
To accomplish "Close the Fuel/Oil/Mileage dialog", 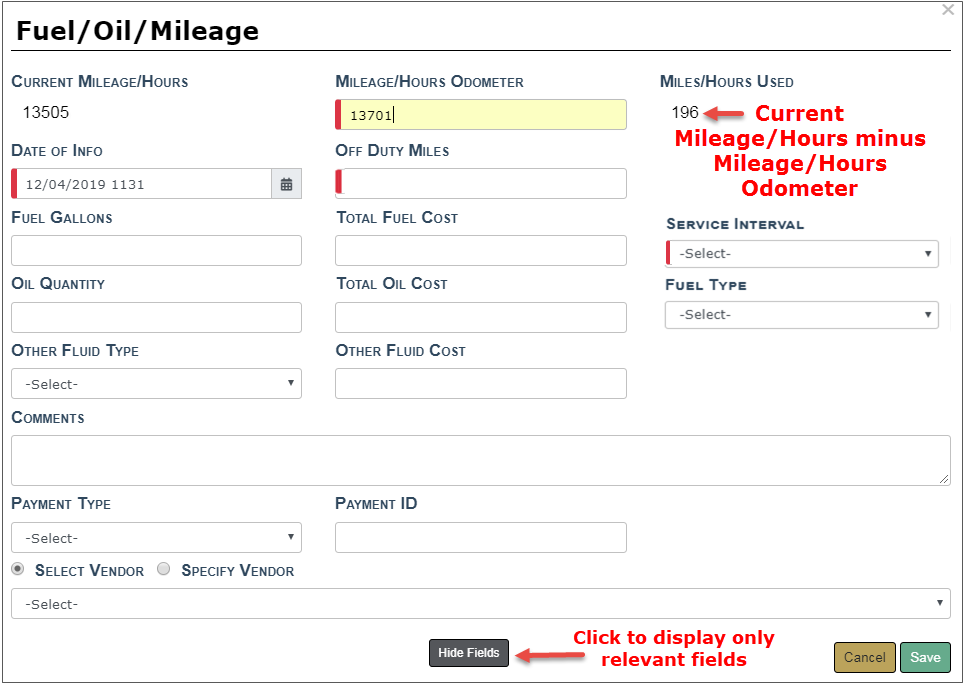I will tap(948, 10).
